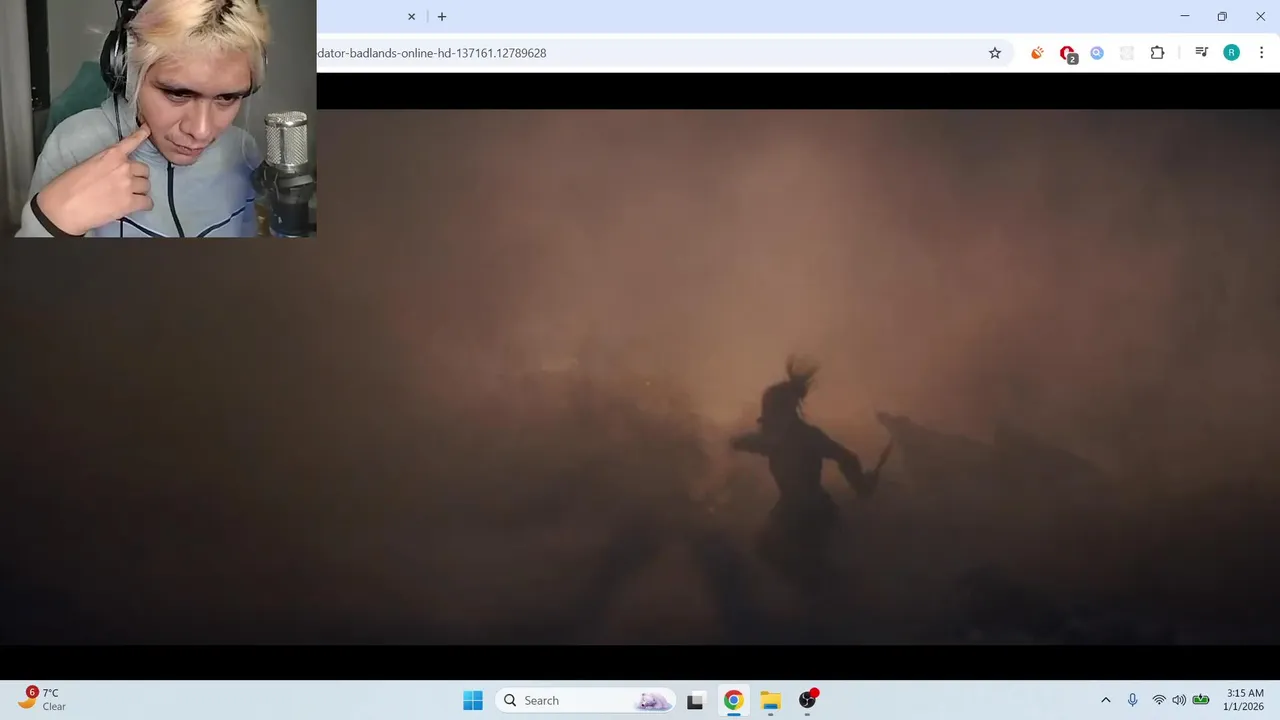Click the battery status tray icon
This screenshot has height=720, width=1280.
[x=1201, y=700]
